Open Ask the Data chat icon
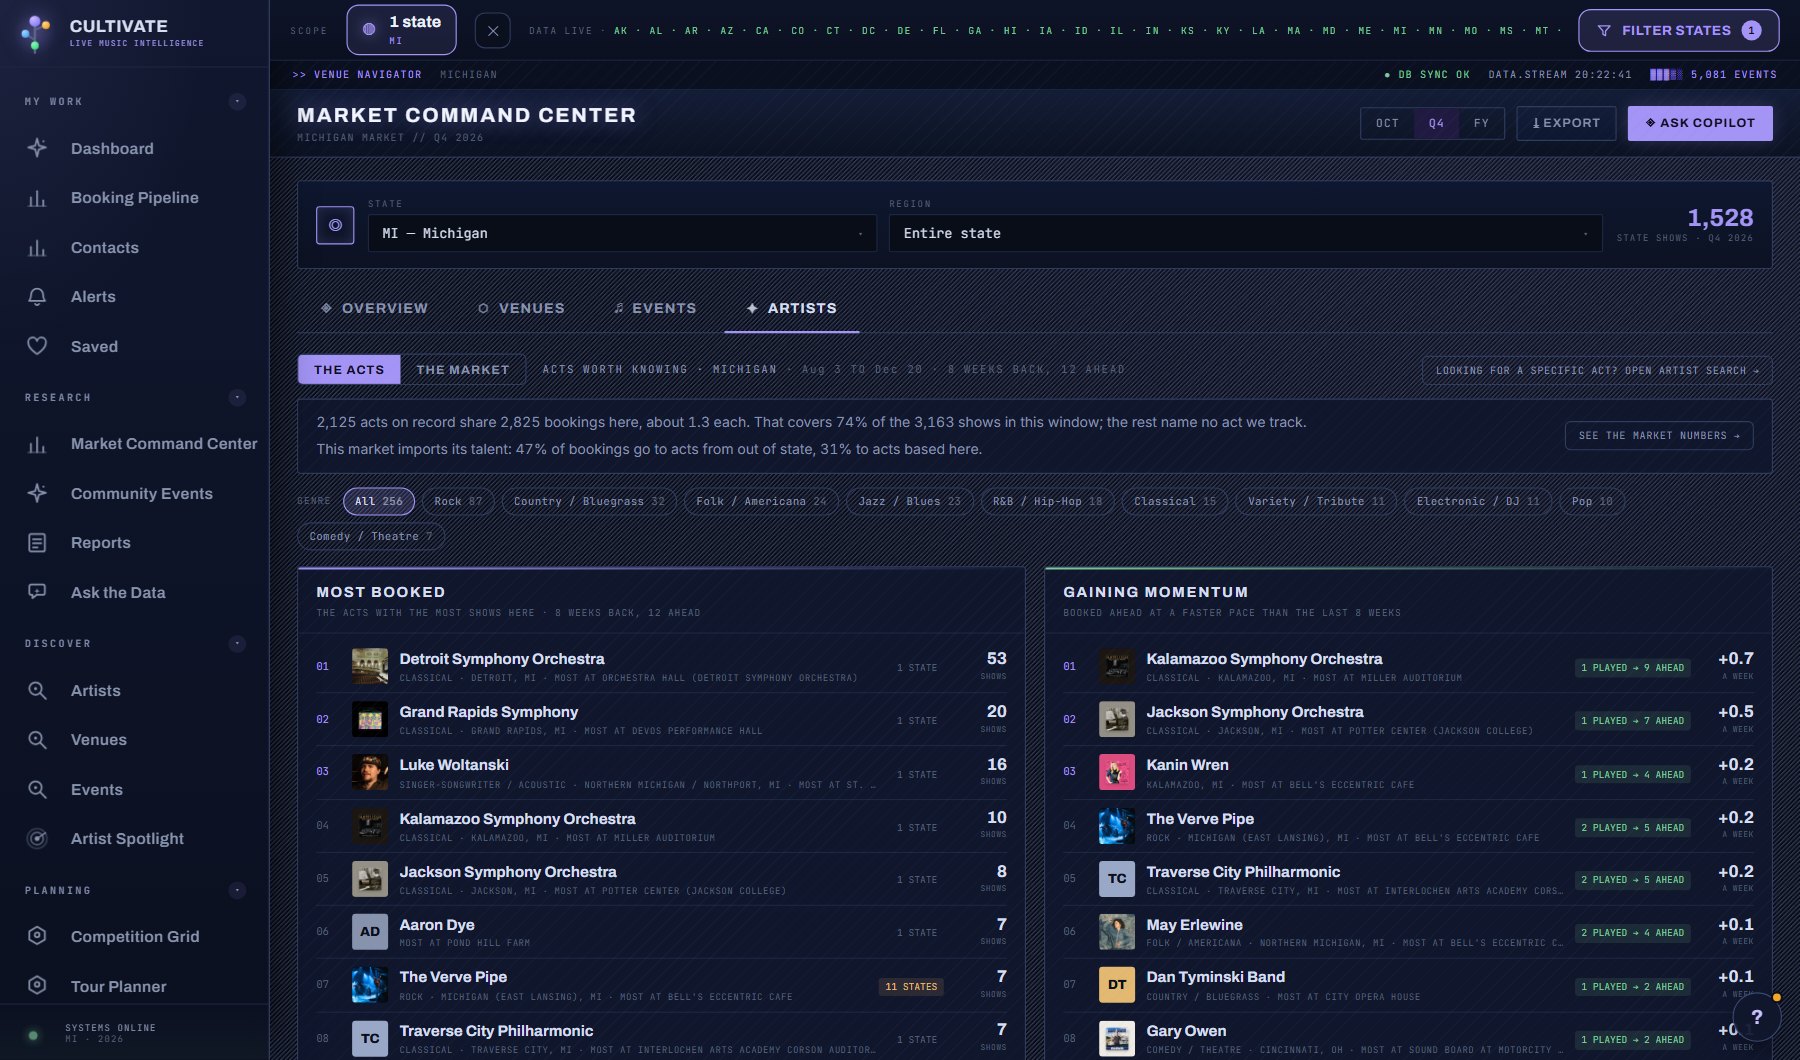 click(x=37, y=592)
